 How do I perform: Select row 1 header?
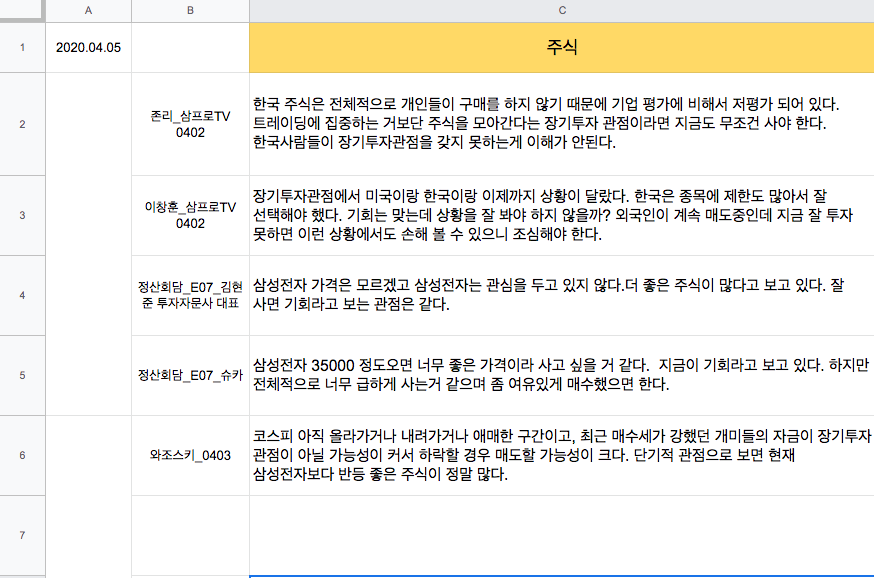(22, 47)
